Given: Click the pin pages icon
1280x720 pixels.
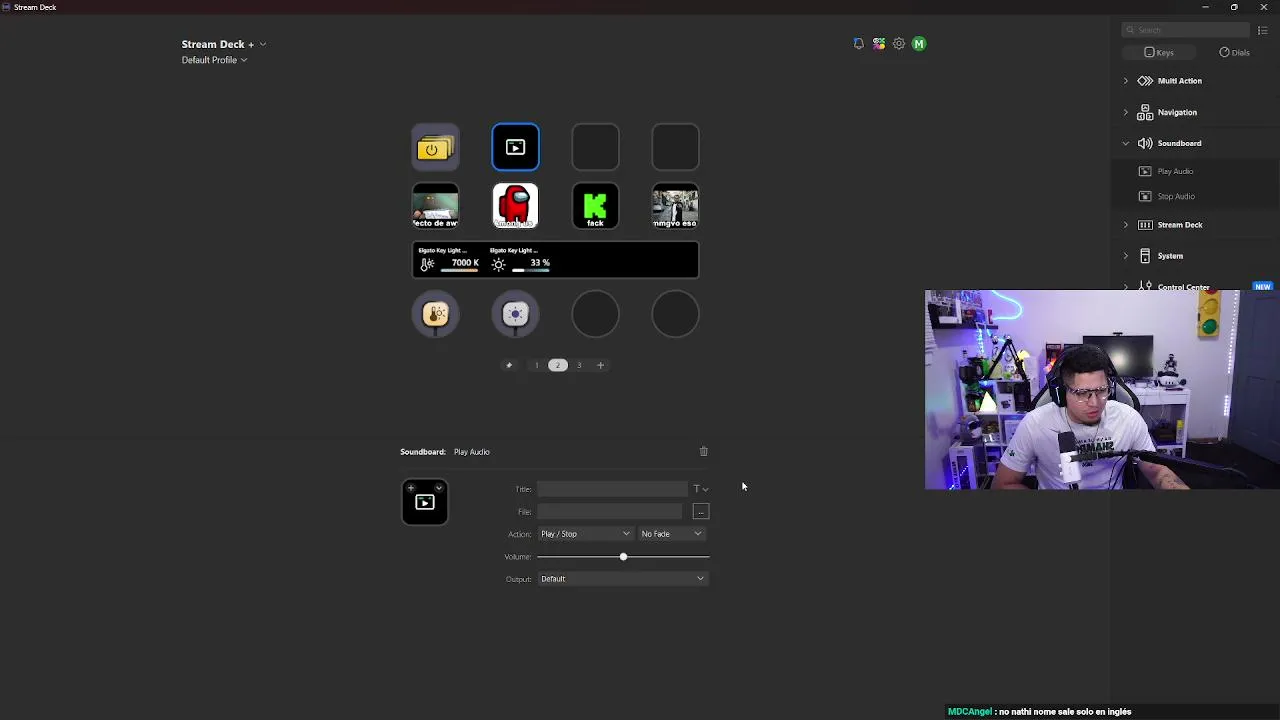Looking at the screenshot, I should [509, 365].
